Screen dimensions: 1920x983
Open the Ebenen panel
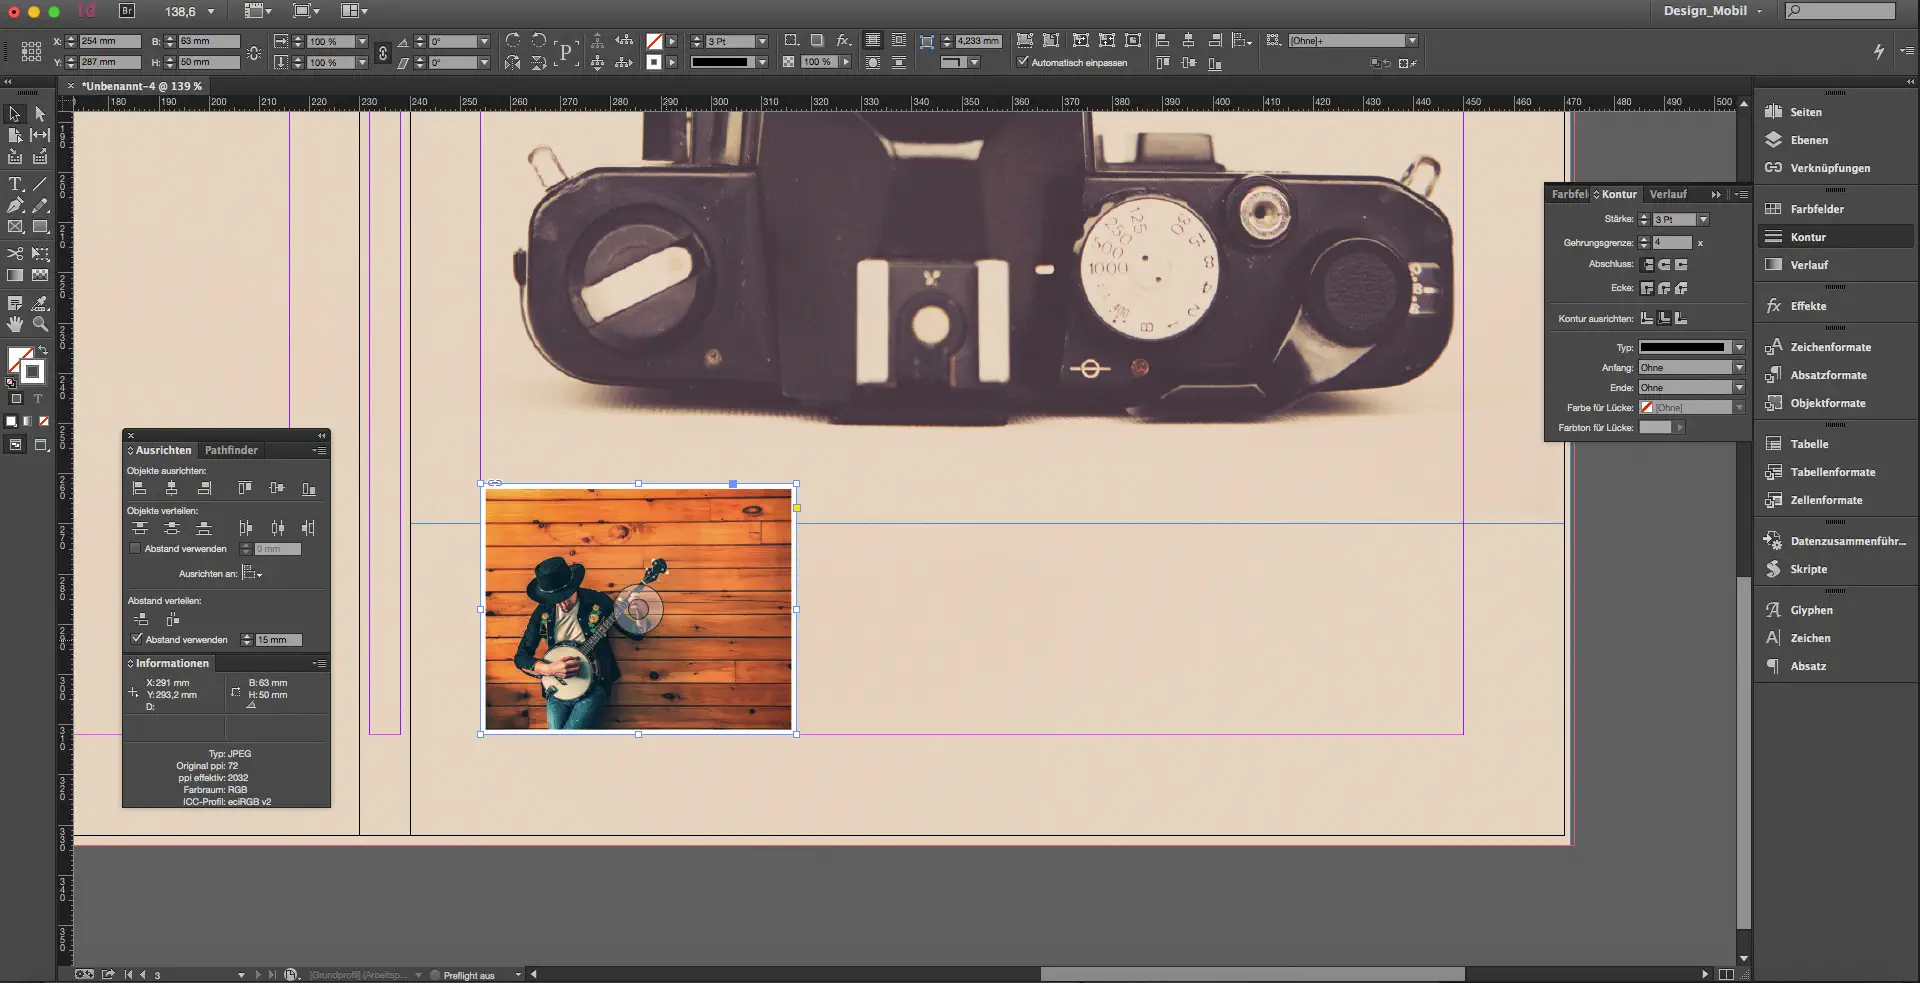1808,140
